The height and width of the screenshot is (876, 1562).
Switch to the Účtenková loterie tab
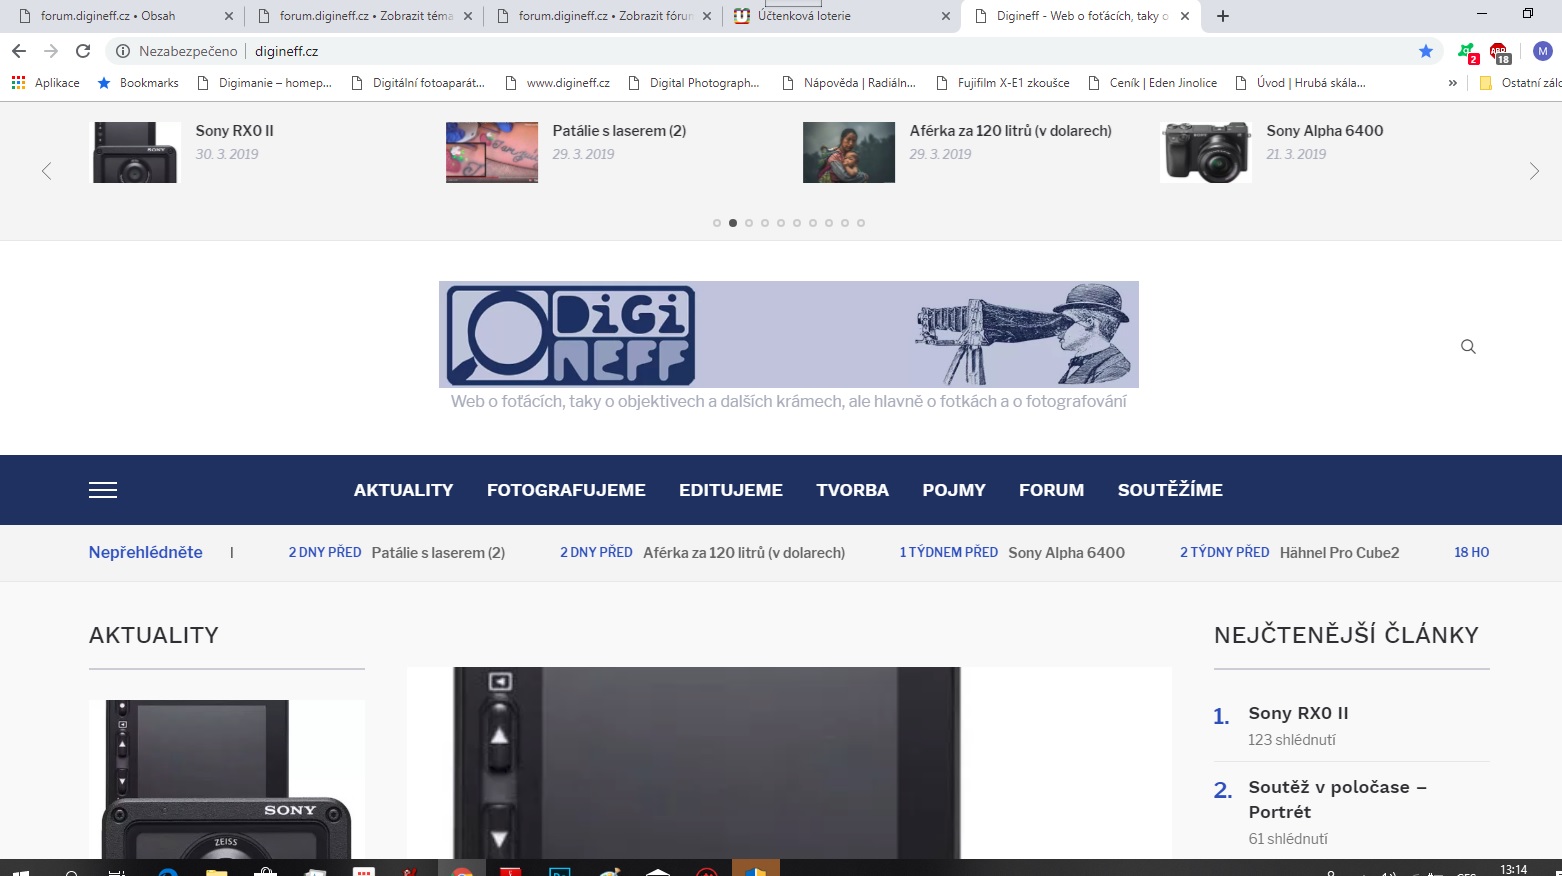pyautogui.click(x=804, y=16)
